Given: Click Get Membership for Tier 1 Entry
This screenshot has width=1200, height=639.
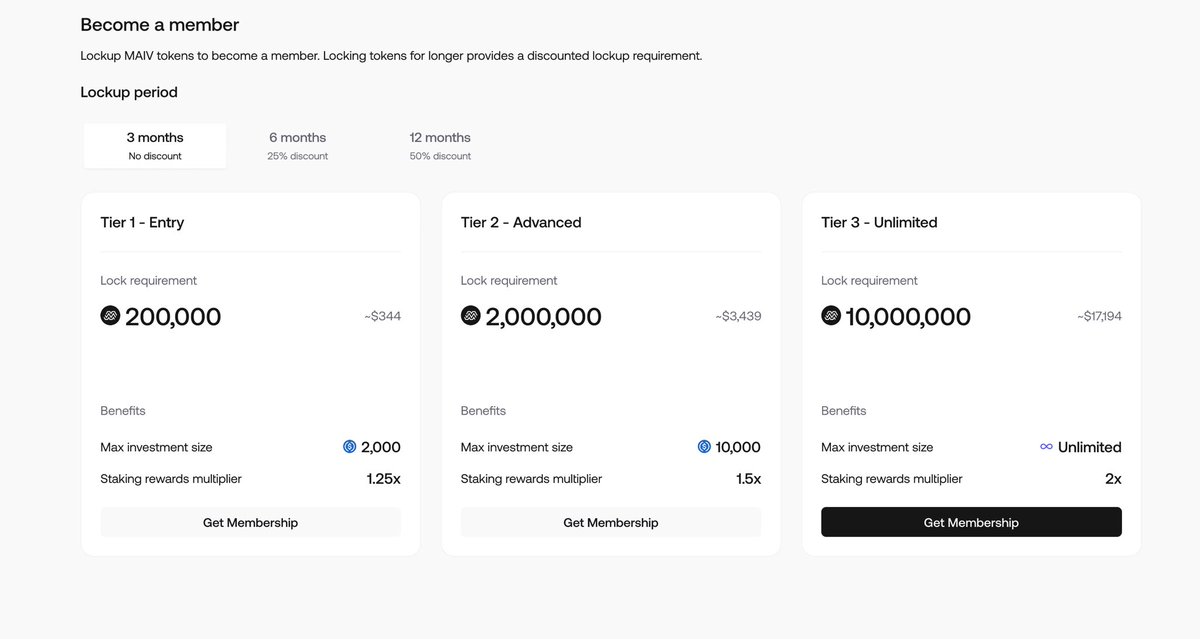Looking at the screenshot, I should [x=250, y=521].
